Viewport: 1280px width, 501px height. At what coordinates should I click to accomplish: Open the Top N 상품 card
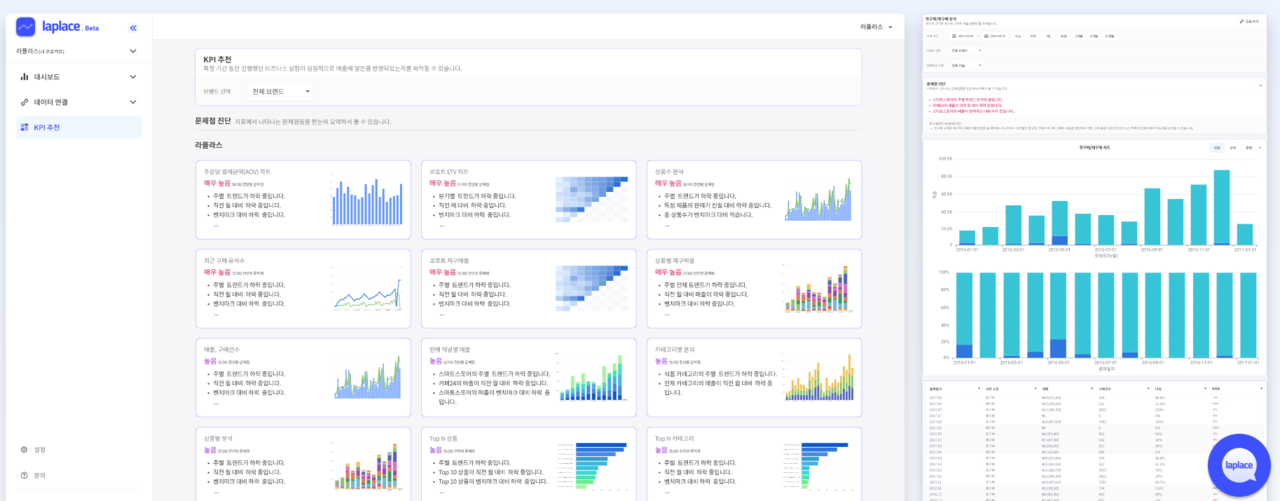click(x=529, y=465)
